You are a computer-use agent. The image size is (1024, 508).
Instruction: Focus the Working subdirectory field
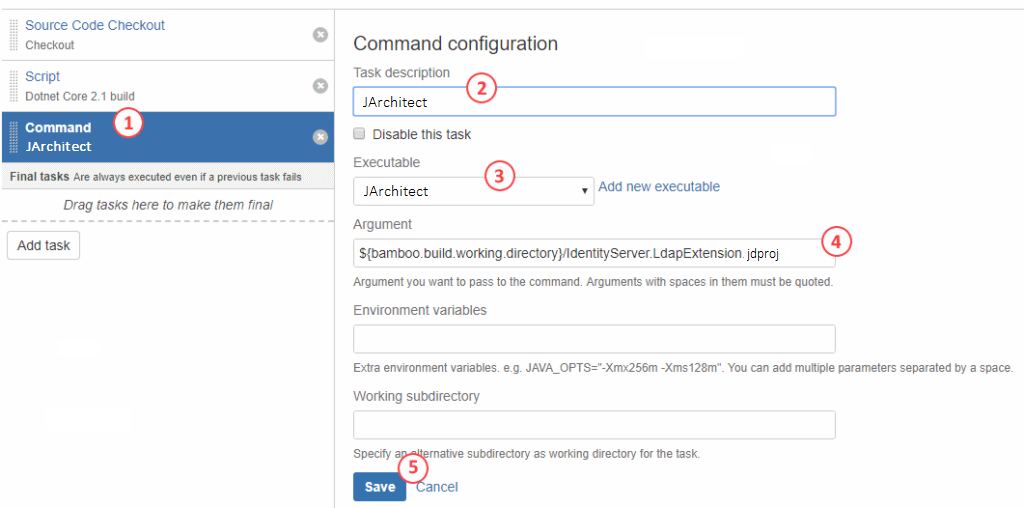(594, 425)
